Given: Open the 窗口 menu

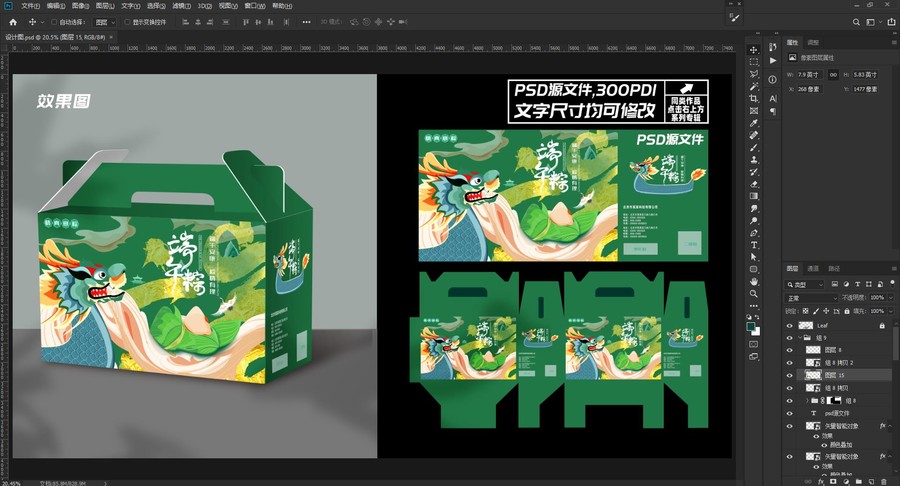Looking at the screenshot, I should (x=255, y=6).
